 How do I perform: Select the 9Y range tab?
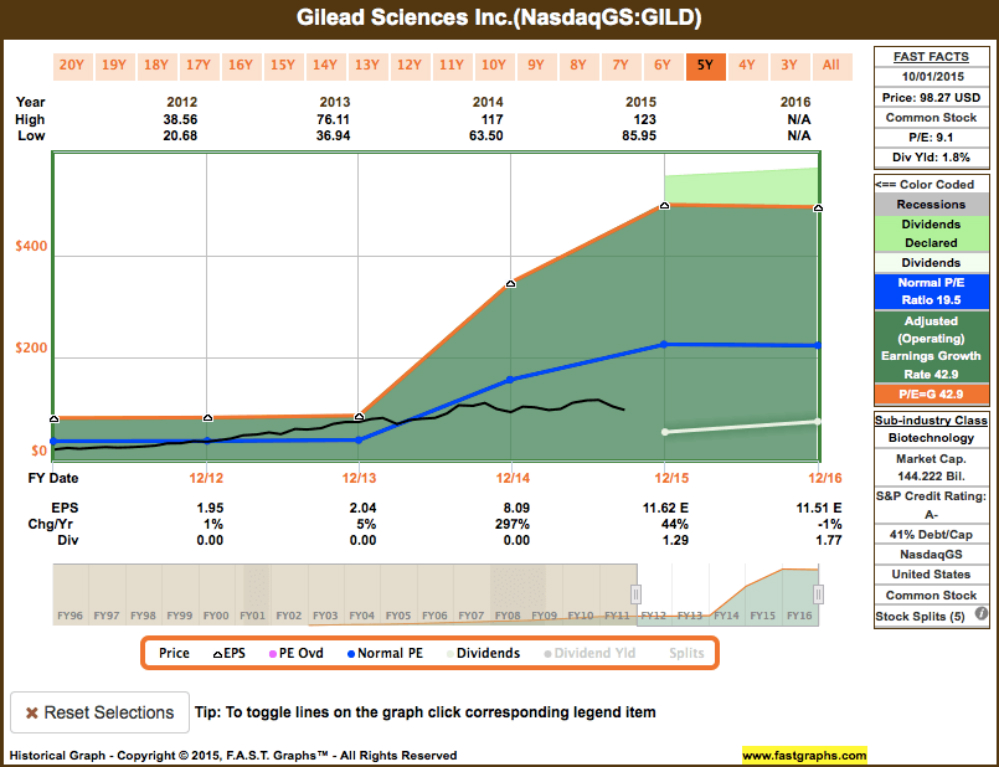pyautogui.click(x=536, y=66)
